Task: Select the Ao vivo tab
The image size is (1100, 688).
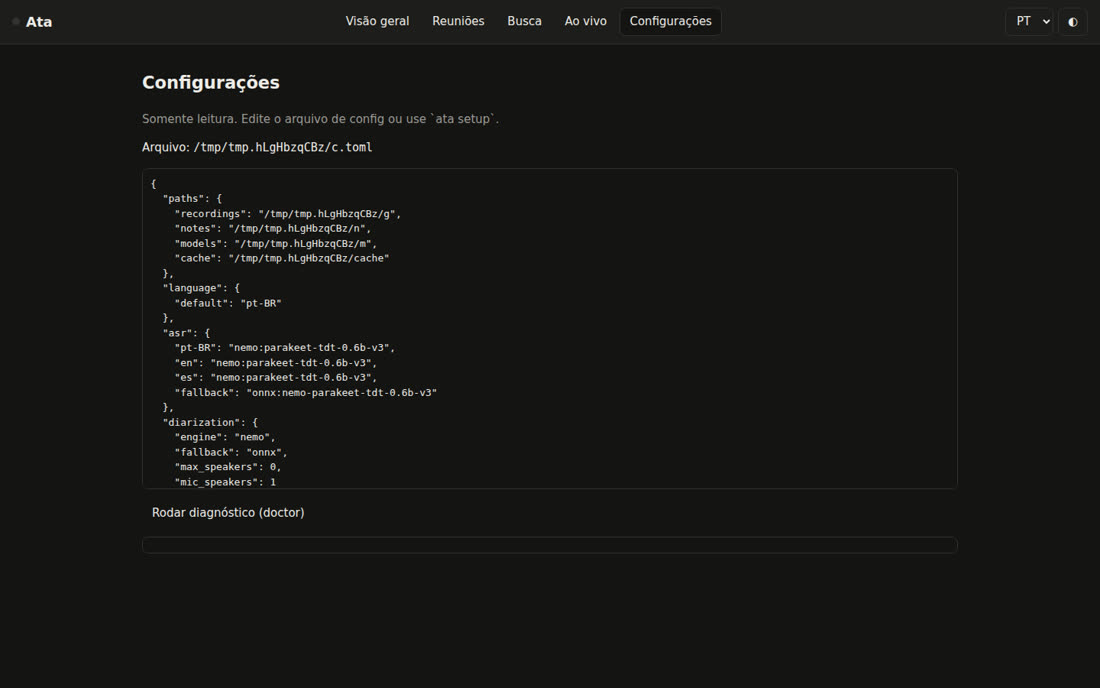Action: 585,21
